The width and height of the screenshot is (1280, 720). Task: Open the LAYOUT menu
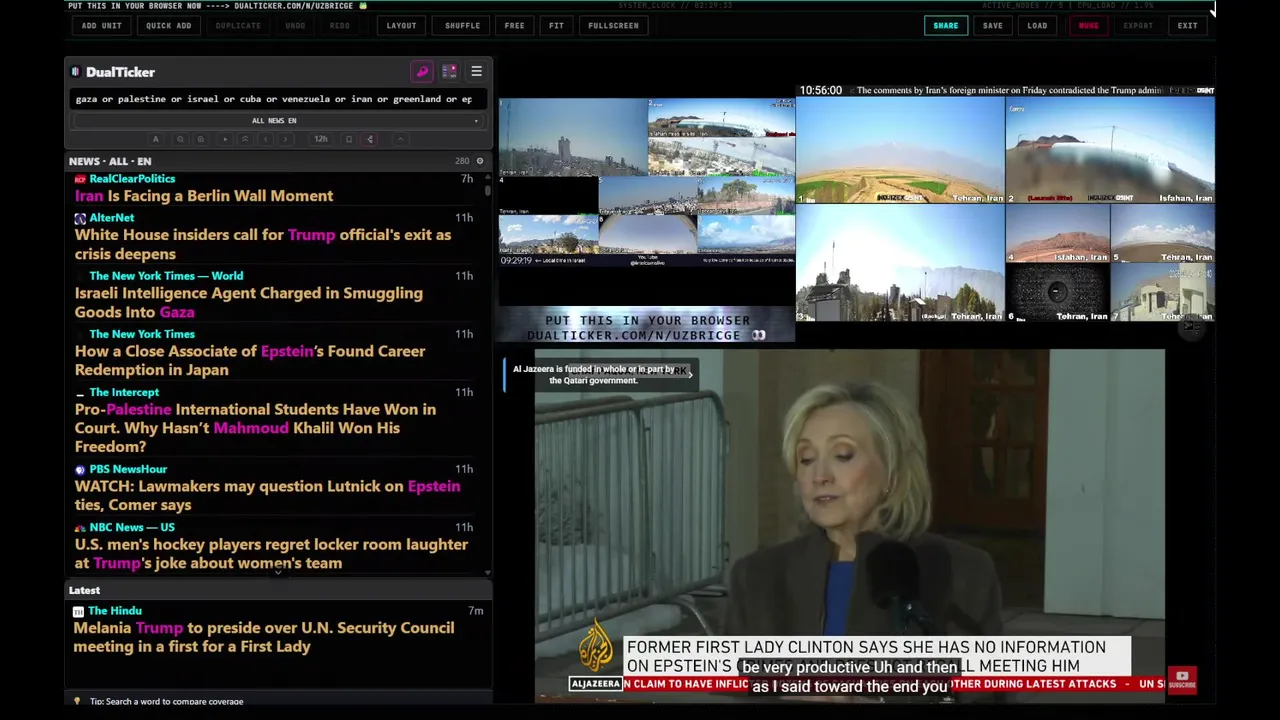(x=401, y=26)
